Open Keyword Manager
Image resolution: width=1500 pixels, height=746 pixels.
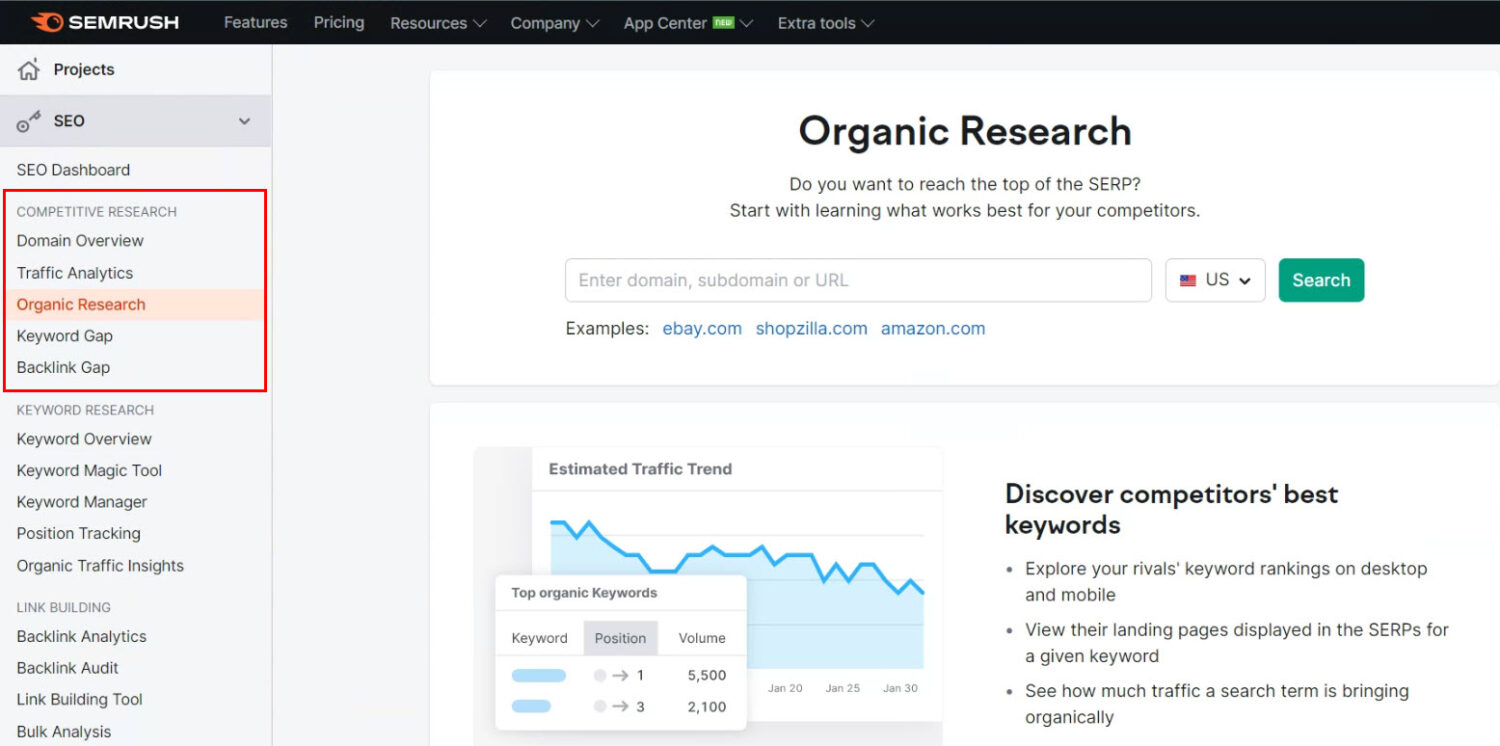(x=82, y=502)
